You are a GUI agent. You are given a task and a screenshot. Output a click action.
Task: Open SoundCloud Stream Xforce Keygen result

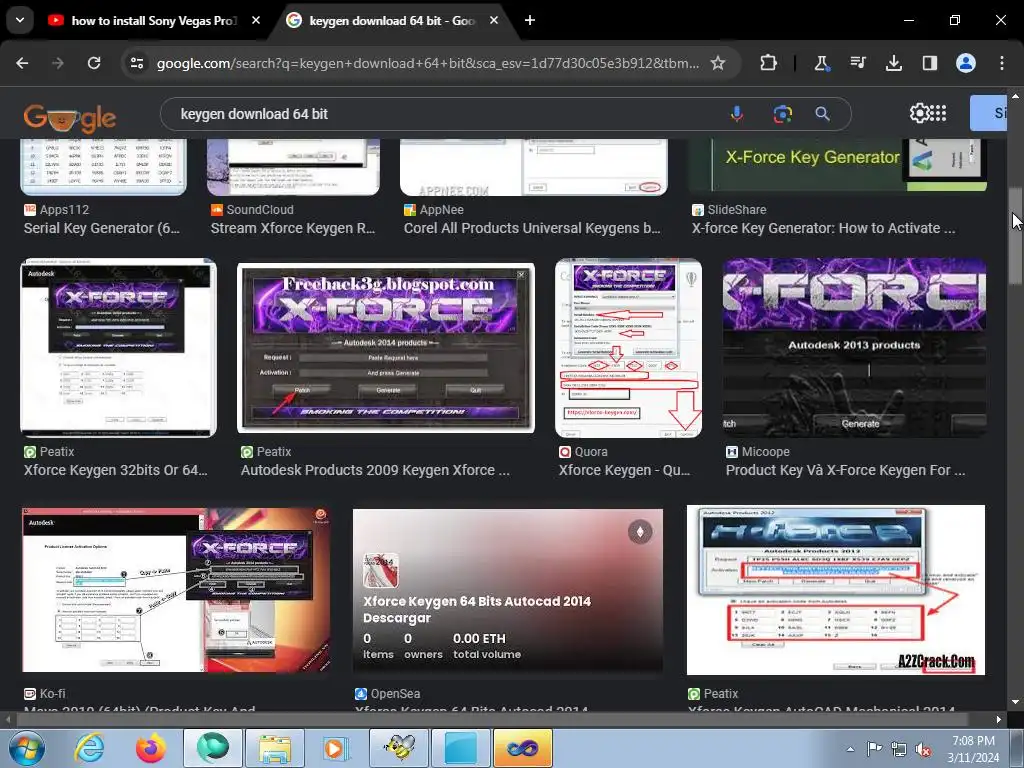[x=293, y=228]
